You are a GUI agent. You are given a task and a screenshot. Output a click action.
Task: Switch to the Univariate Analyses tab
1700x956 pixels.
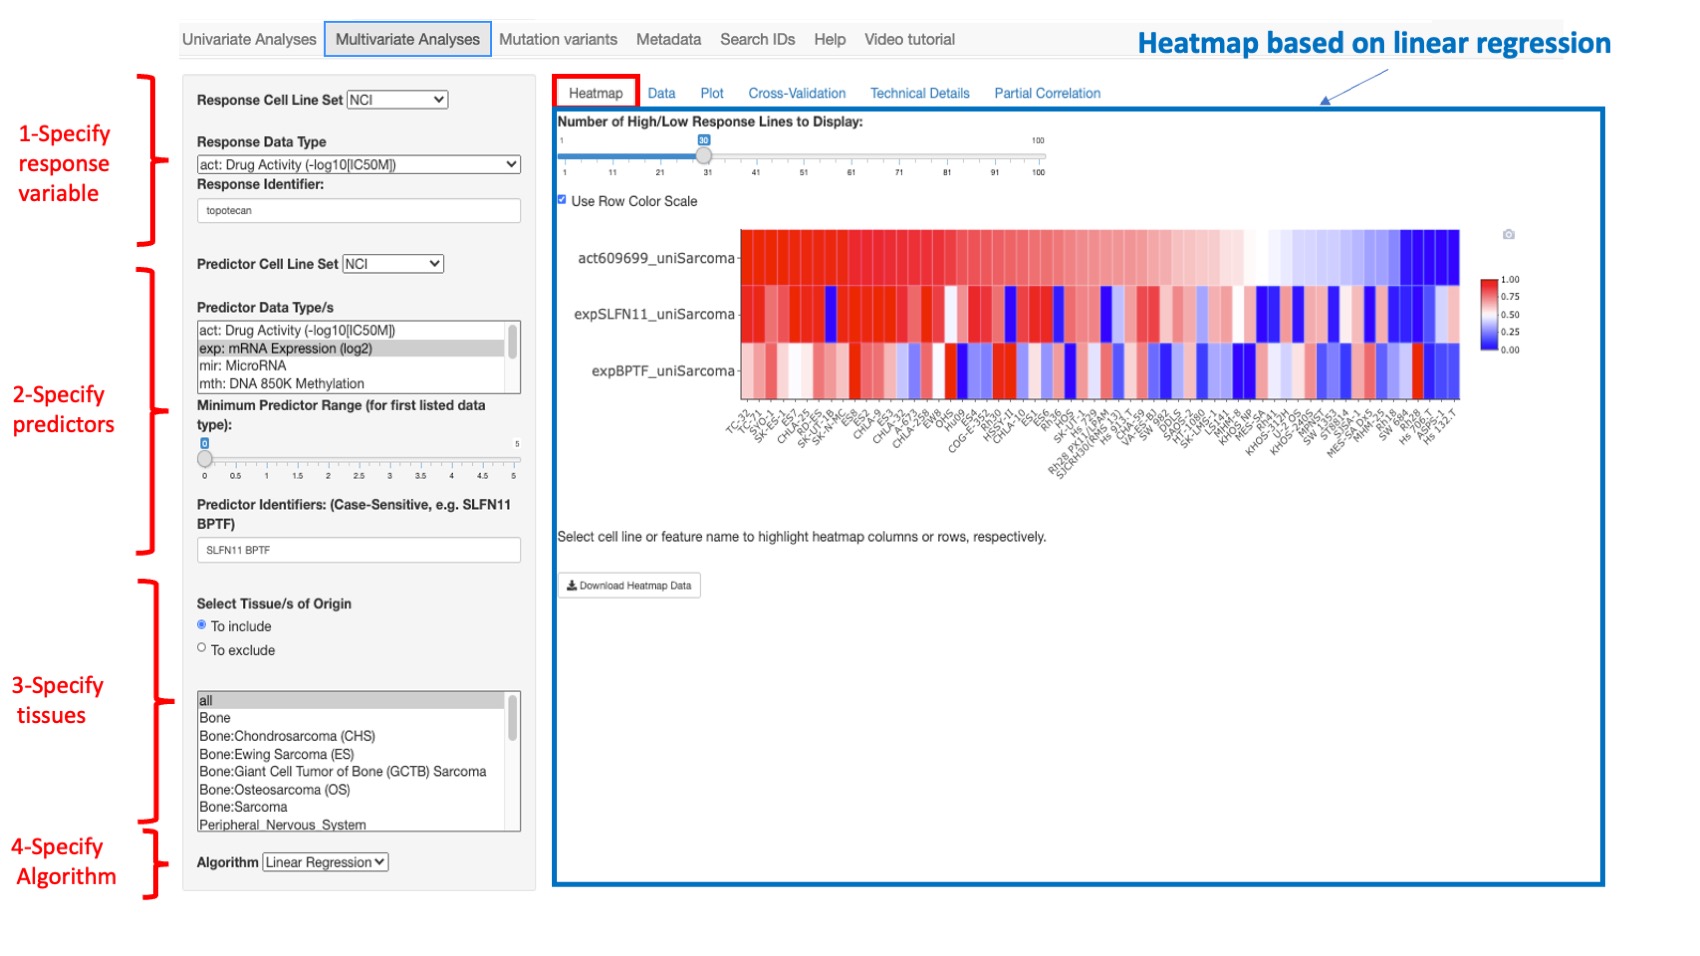click(x=249, y=39)
